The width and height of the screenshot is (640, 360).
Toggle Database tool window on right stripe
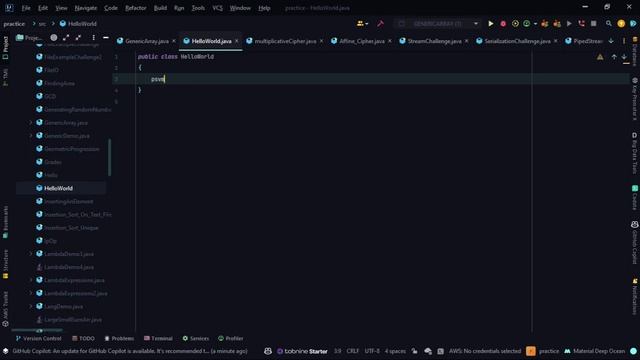[x=635, y=51]
